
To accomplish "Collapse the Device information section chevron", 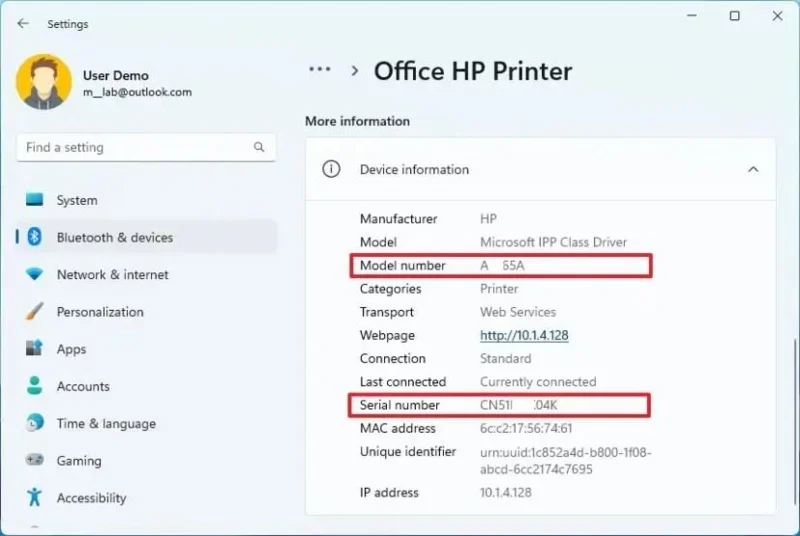I will pos(753,169).
